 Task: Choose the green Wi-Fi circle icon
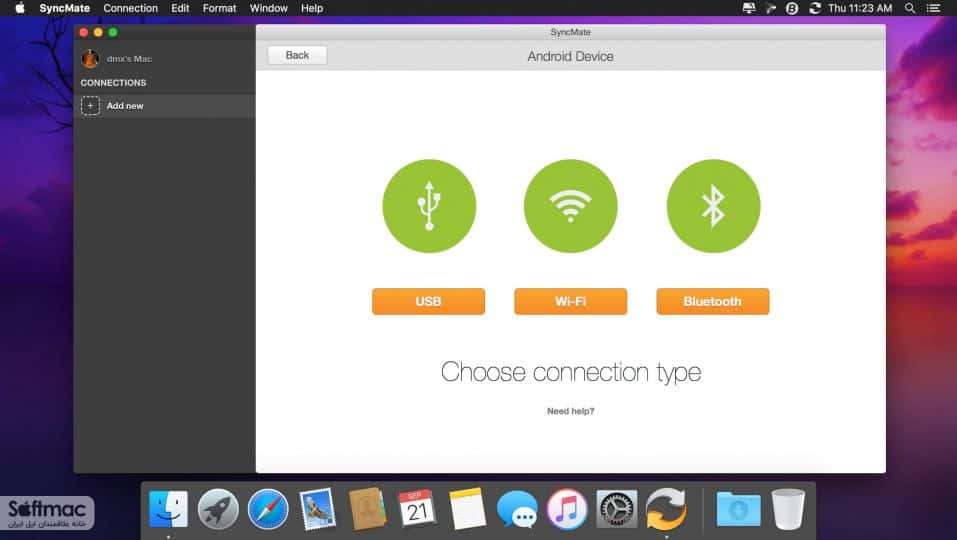coord(571,206)
